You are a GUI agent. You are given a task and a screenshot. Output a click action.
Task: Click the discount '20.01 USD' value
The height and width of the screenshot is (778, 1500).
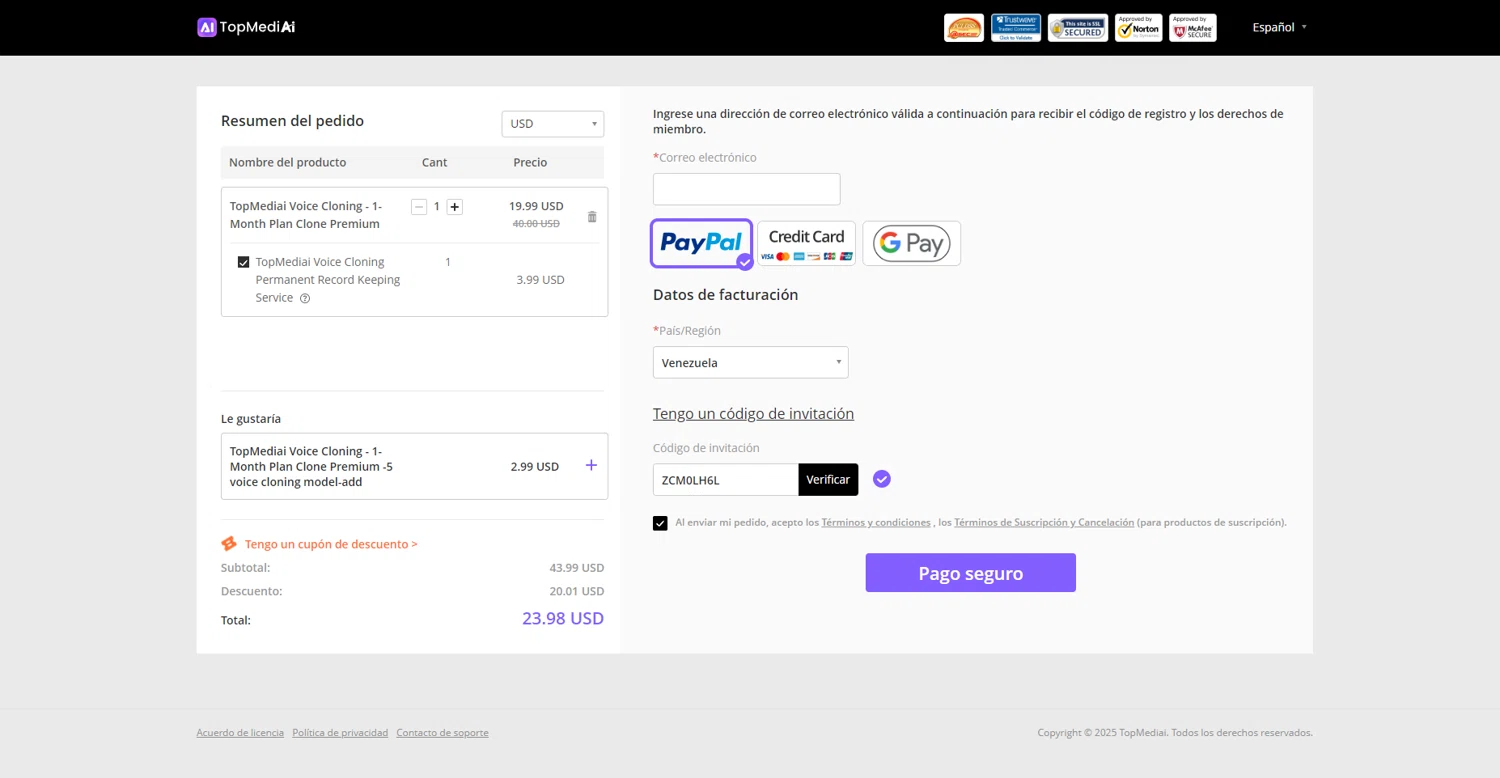click(577, 591)
